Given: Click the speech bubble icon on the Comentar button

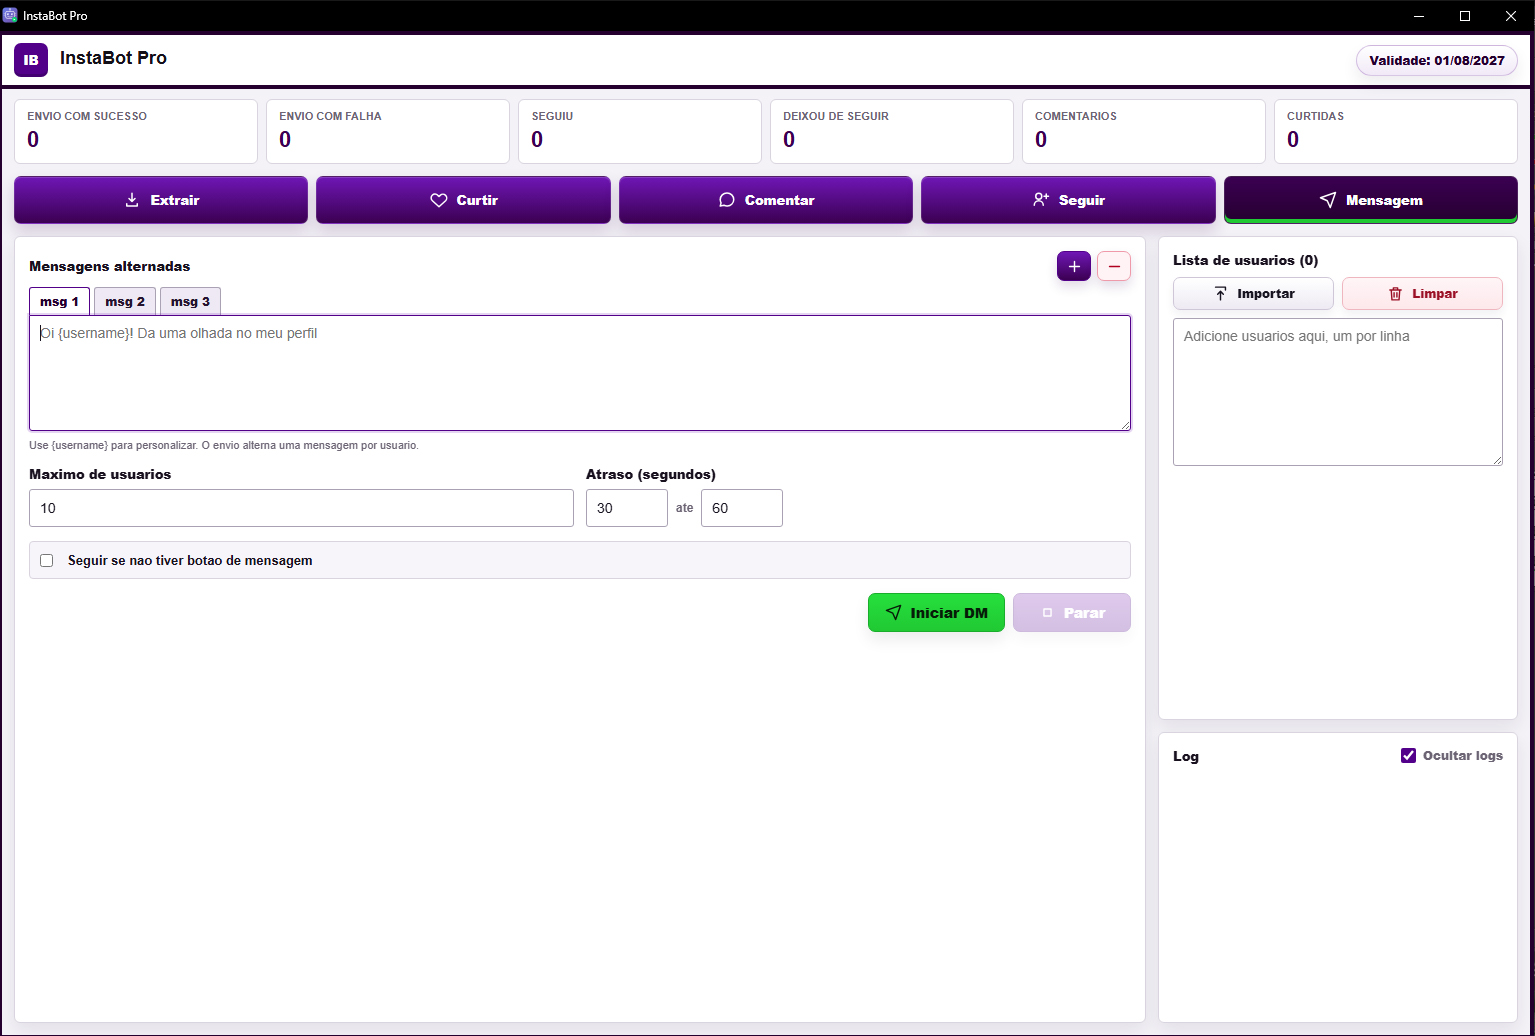Looking at the screenshot, I should pyautogui.click(x=727, y=200).
